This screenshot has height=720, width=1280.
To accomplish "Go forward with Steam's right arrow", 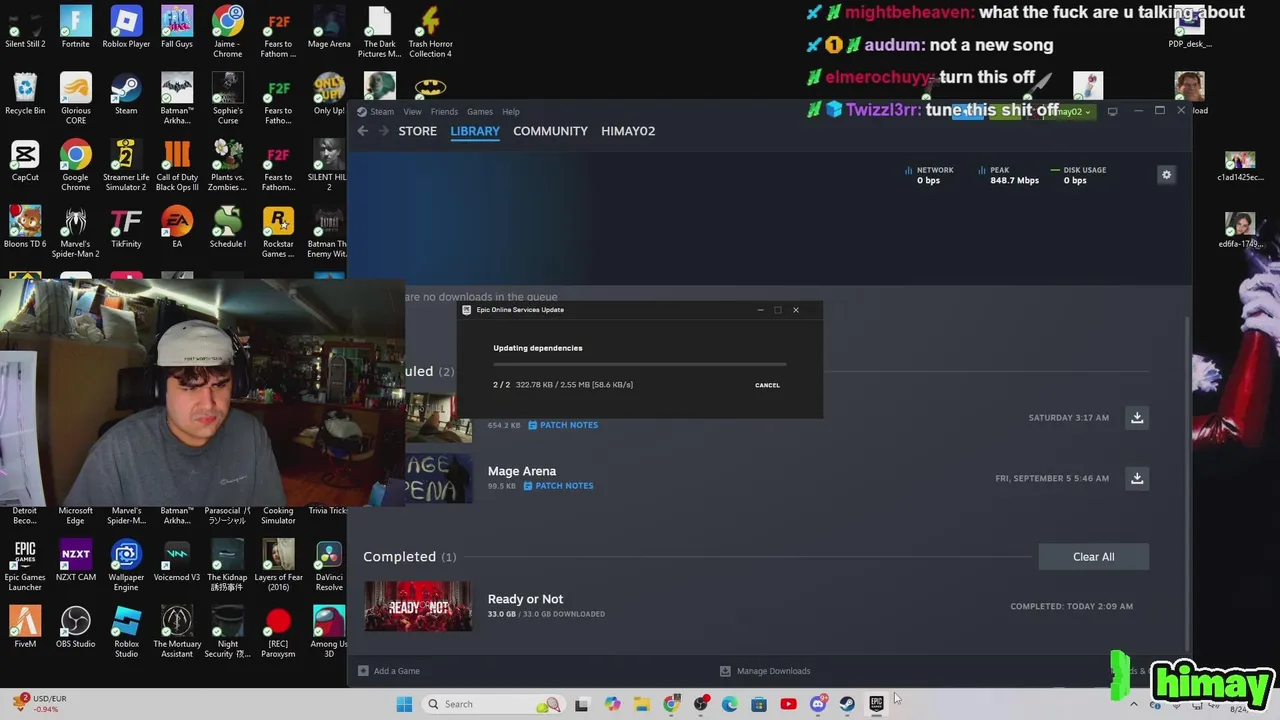I will 382,131.
